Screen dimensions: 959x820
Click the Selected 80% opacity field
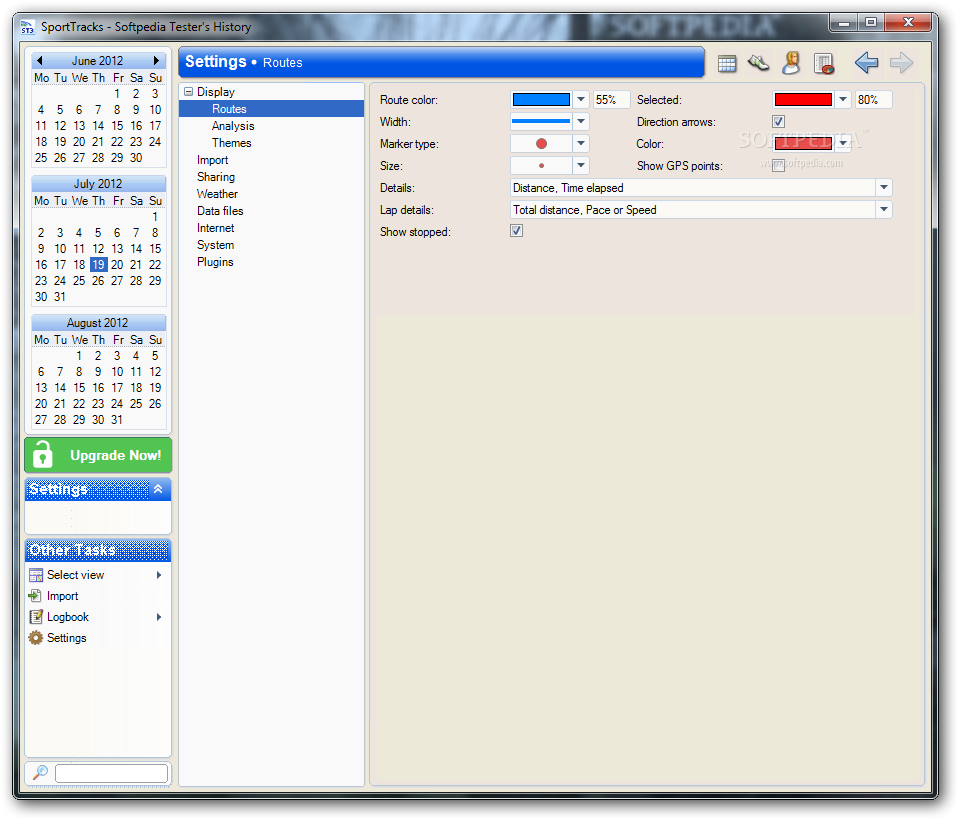(873, 99)
